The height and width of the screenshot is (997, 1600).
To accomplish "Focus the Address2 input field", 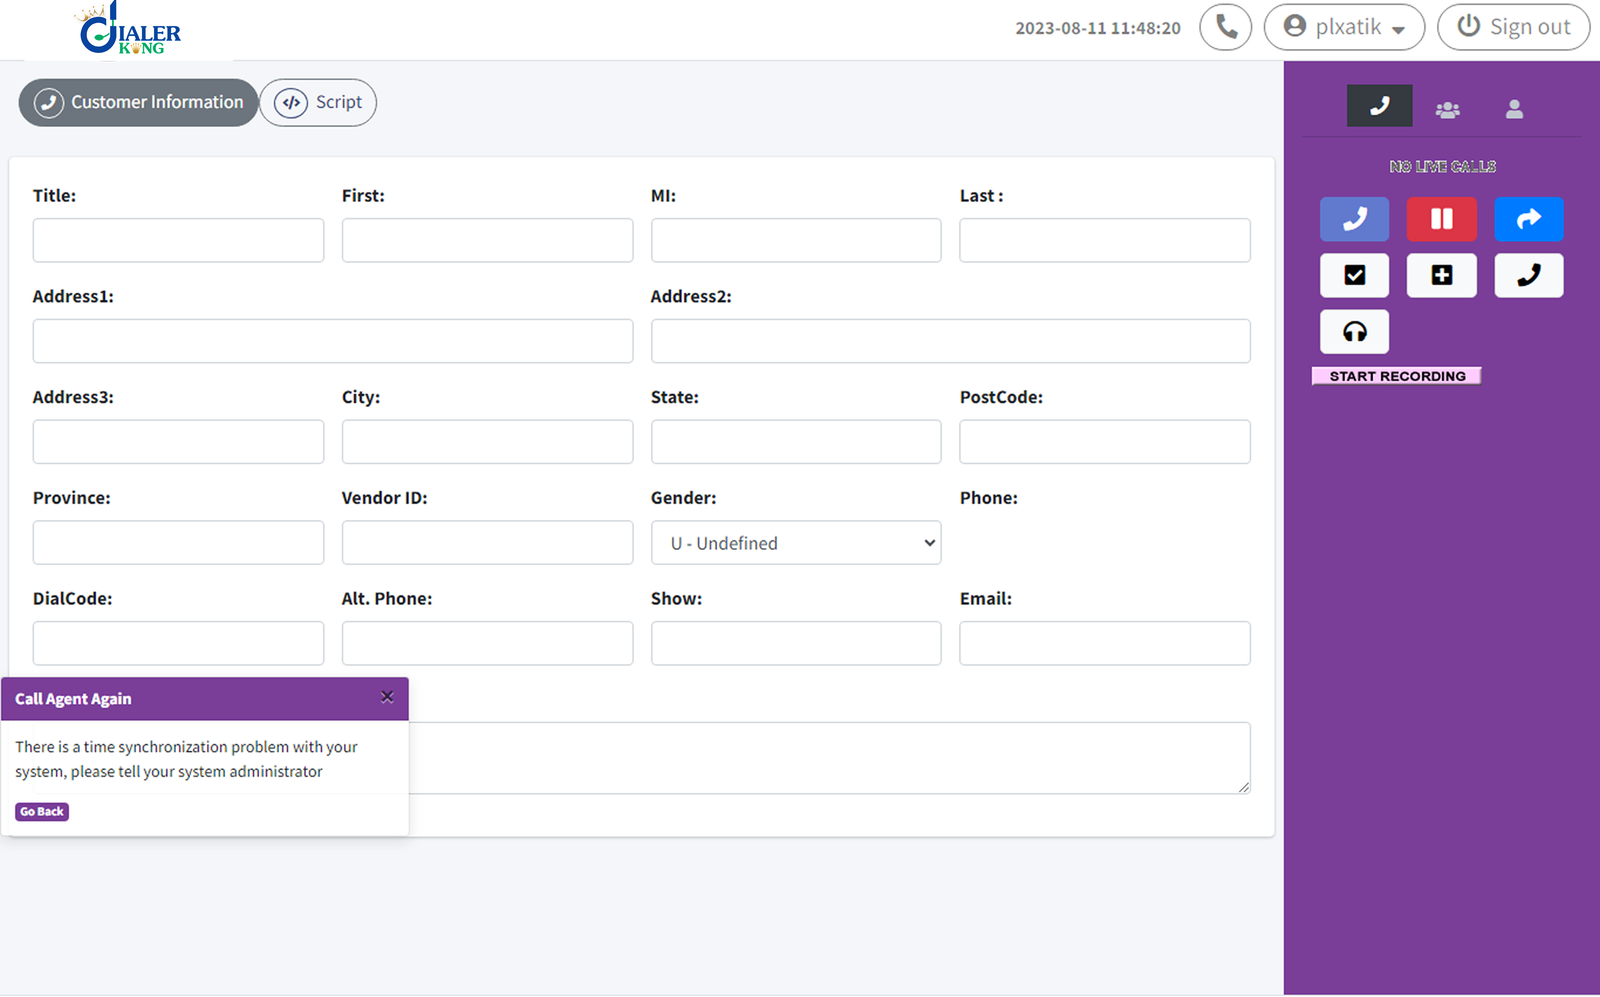I will pyautogui.click(x=951, y=341).
